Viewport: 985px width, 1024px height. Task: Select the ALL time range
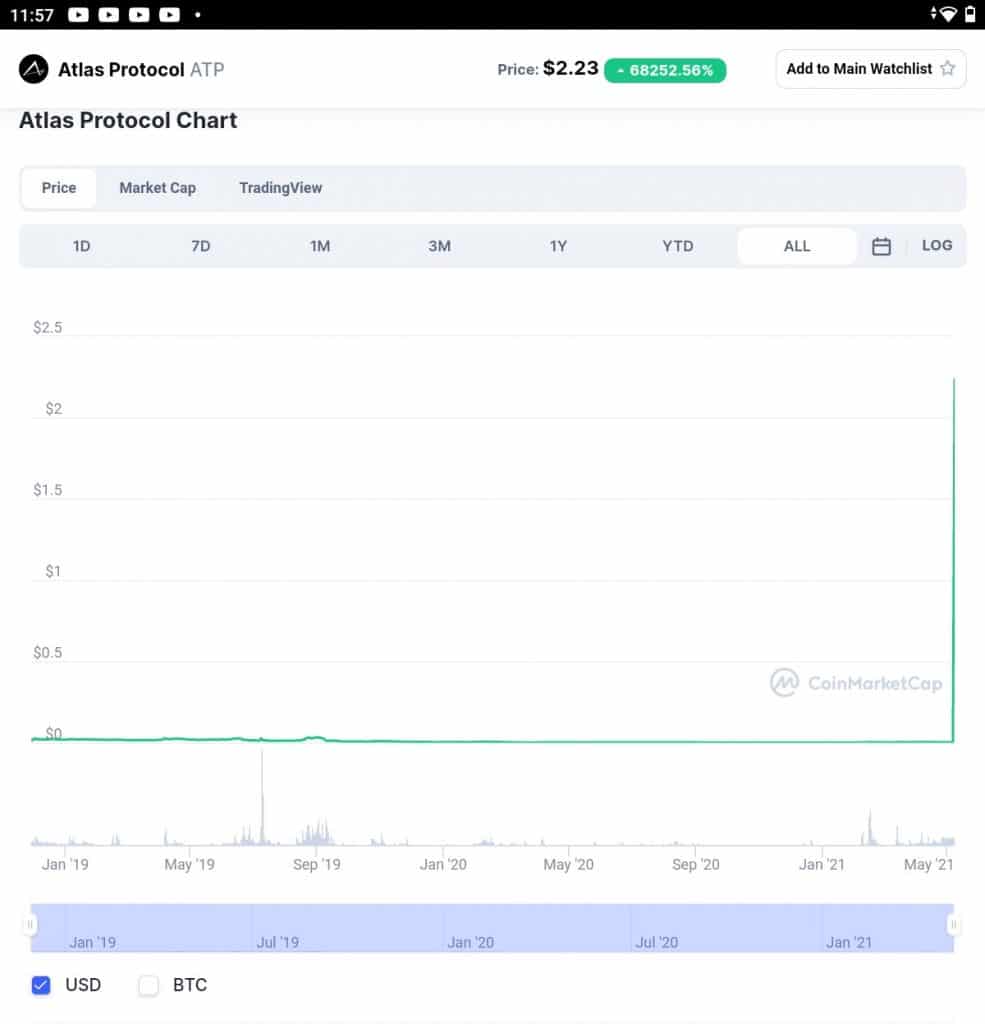coord(797,246)
